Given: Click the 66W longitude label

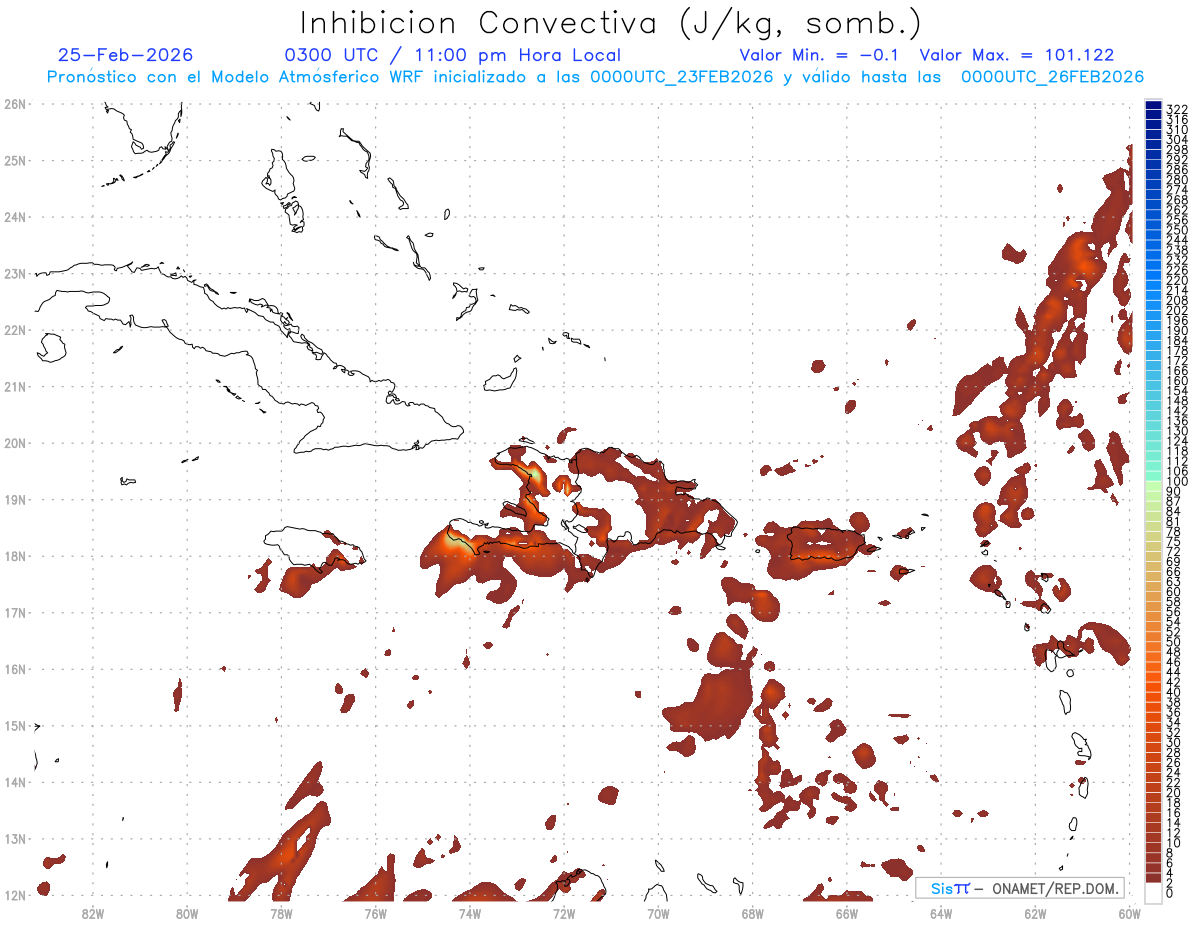Looking at the screenshot, I should pyautogui.click(x=847, y=912).
